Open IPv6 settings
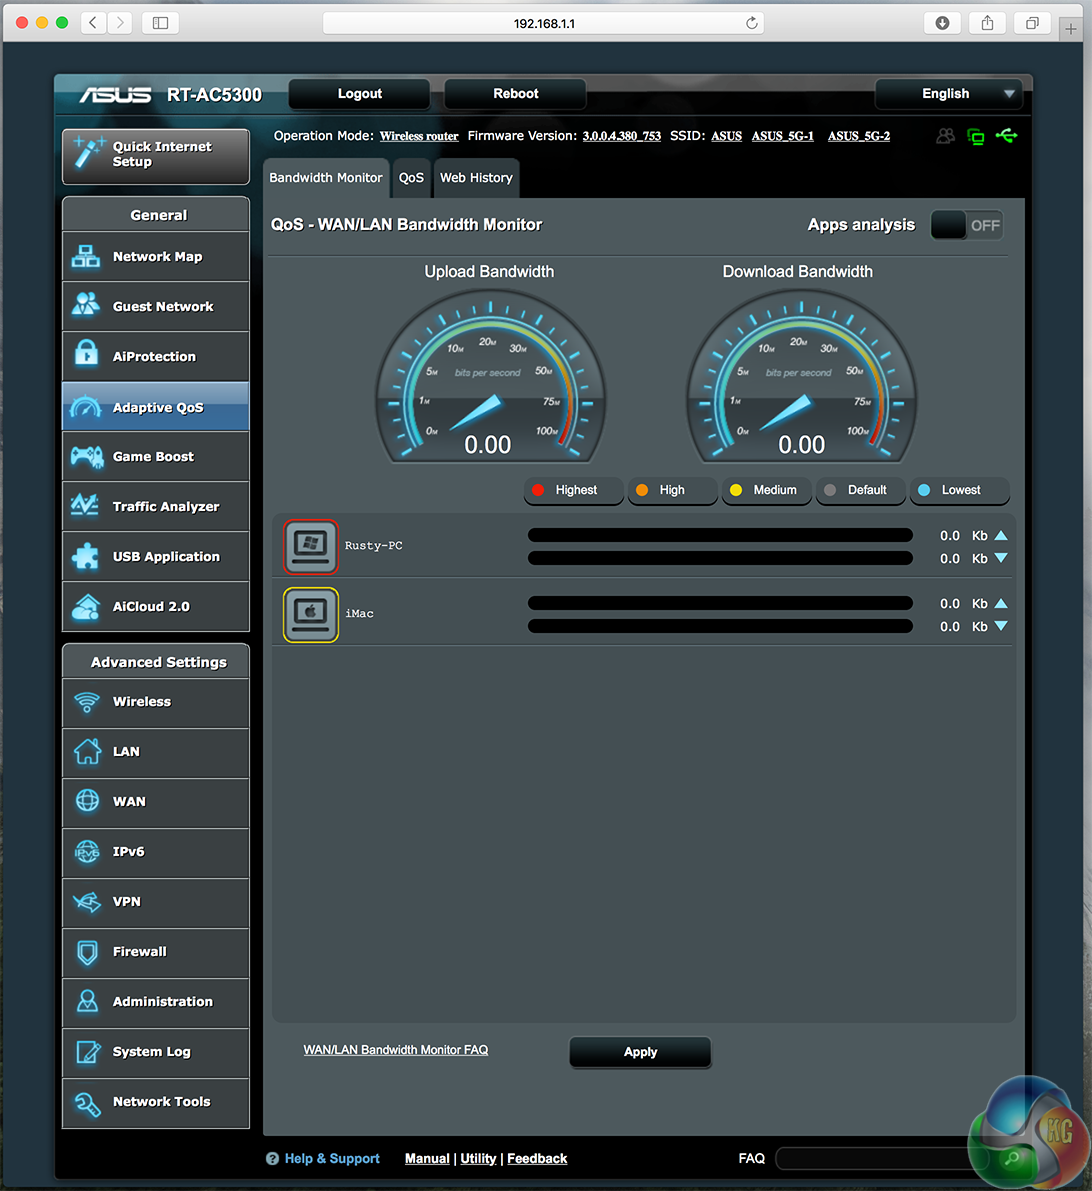This screenshot has width=1092, height=1191. [156, 851]
